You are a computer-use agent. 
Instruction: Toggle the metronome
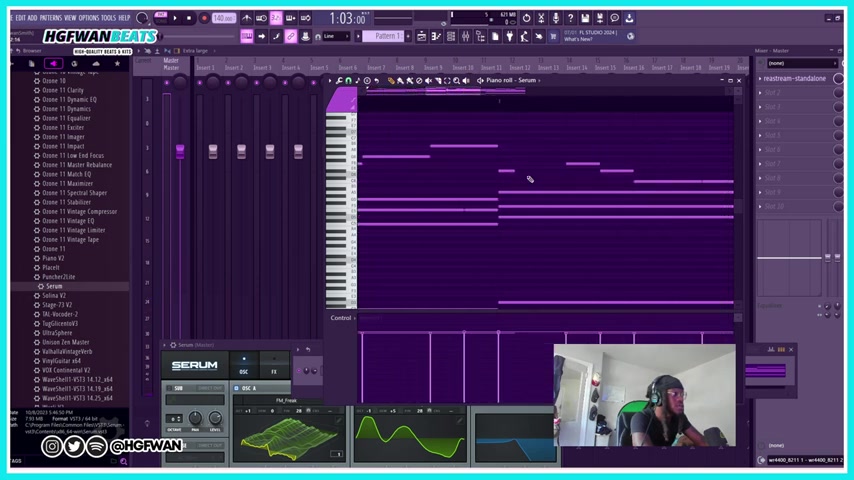[247, 18]
